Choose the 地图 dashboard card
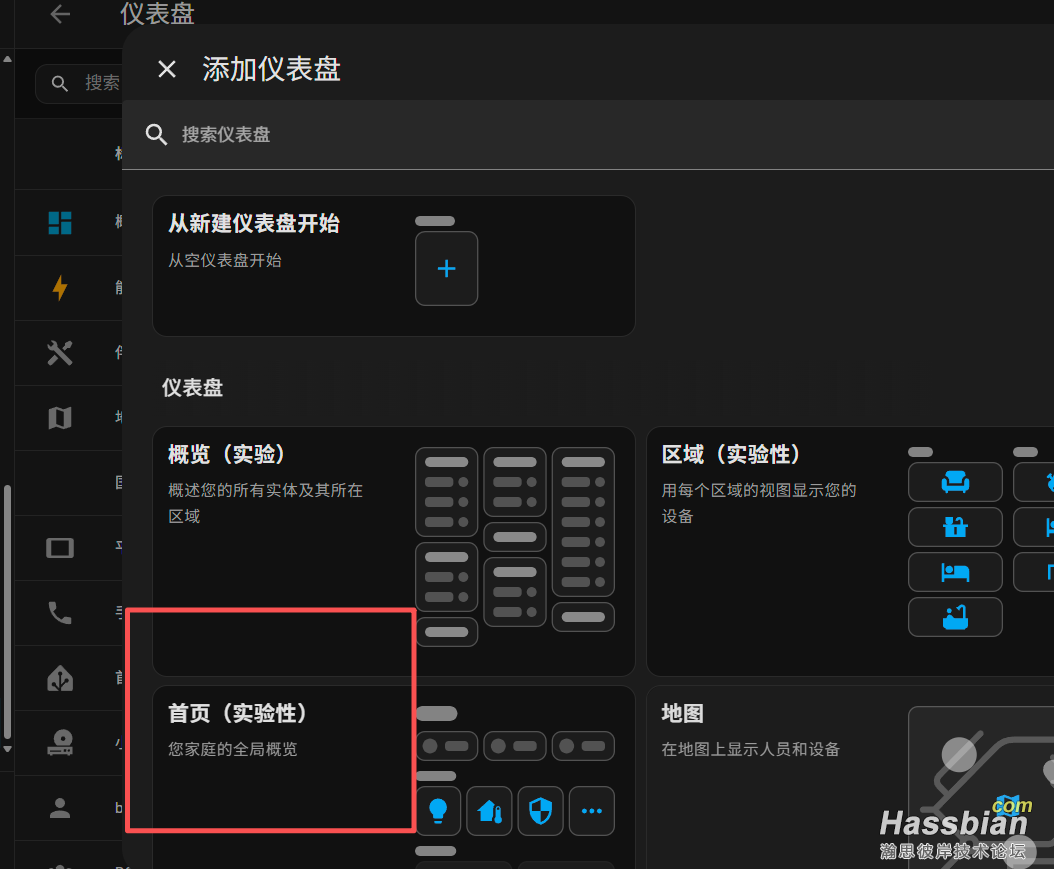1054x869 pixels. pyautogui.click(x=850, y=778)
